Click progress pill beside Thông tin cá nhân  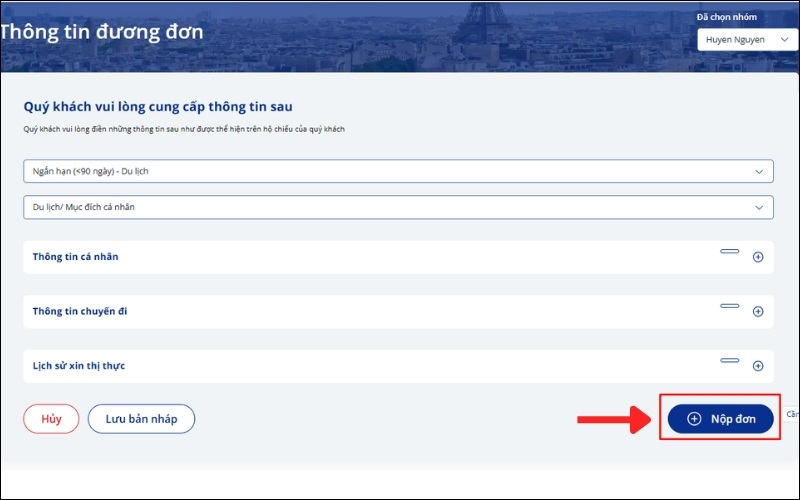coord(730,251)
